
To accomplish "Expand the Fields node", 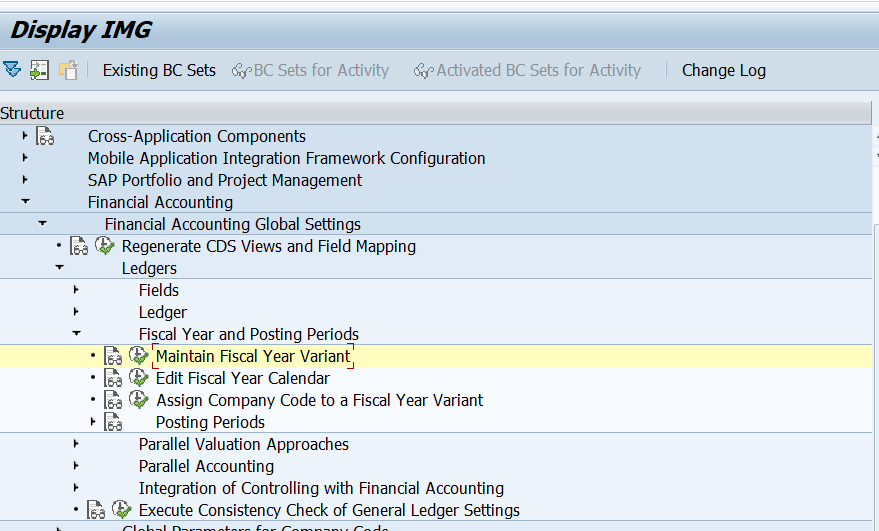I will coord(76,289).
